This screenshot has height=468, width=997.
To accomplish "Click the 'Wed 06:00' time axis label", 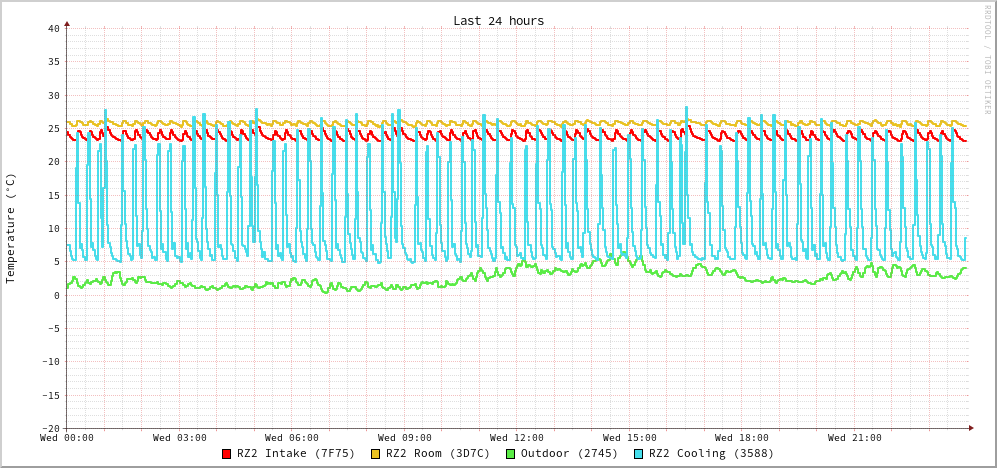I will 292,438.
